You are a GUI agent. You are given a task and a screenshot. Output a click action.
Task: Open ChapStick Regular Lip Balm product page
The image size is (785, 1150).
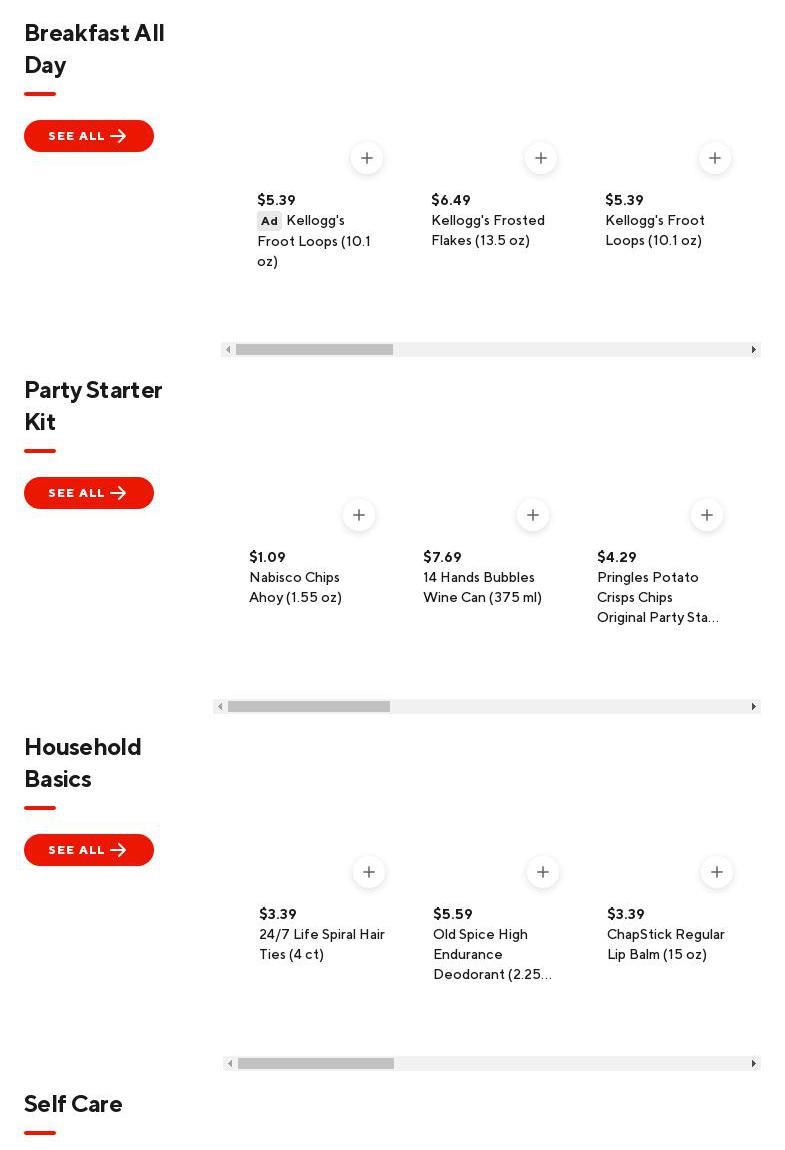coord(665,945)
